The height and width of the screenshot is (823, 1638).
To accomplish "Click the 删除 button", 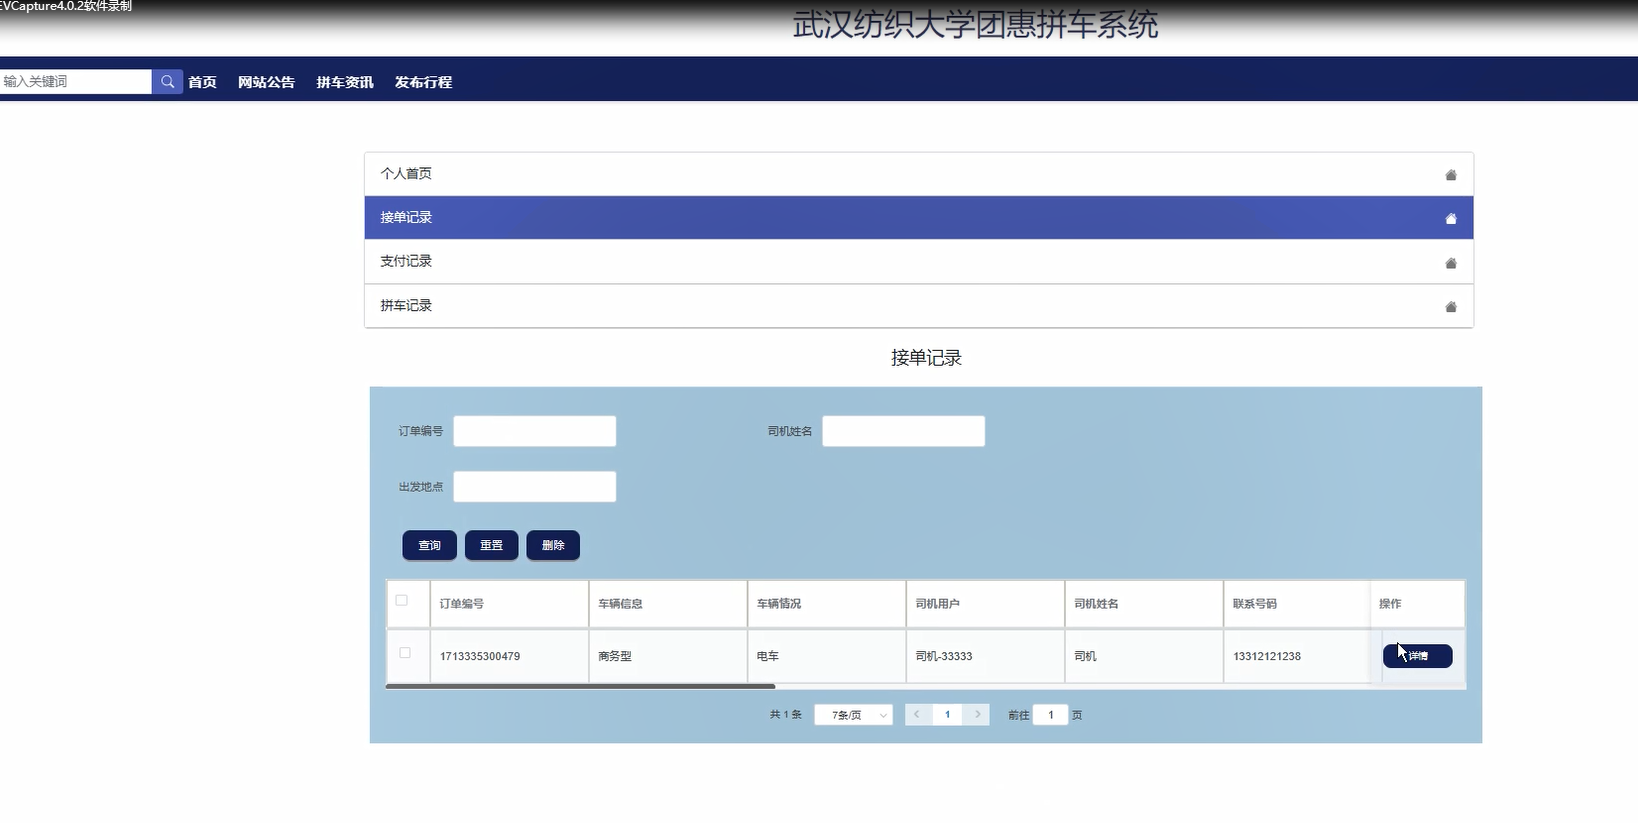I will click(553, 545).
